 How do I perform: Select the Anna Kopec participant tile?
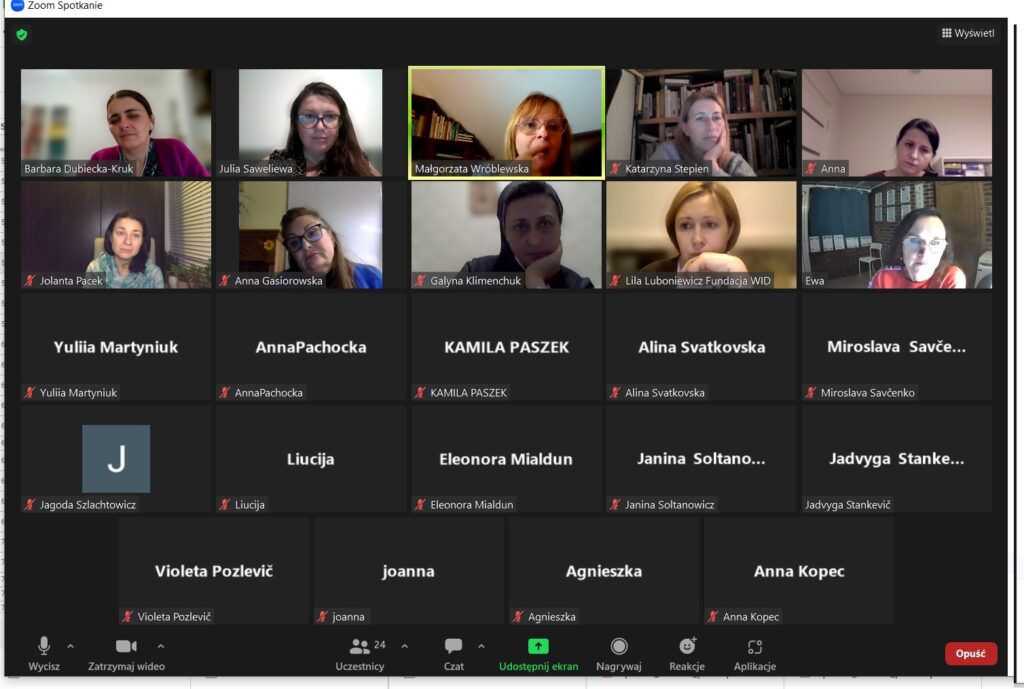[799, 571]
